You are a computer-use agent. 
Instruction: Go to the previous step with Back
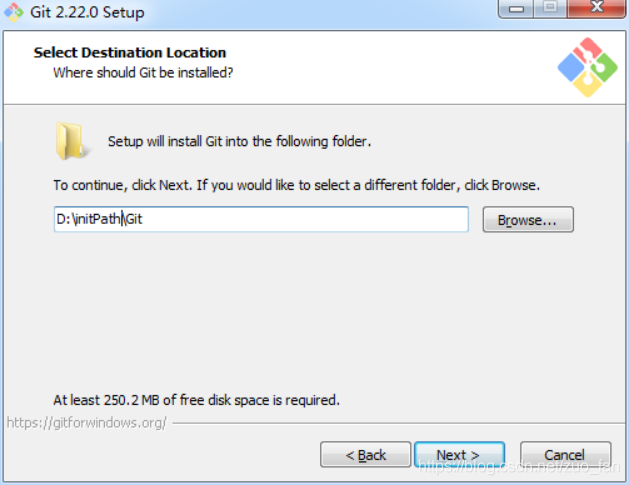(365, 455)
